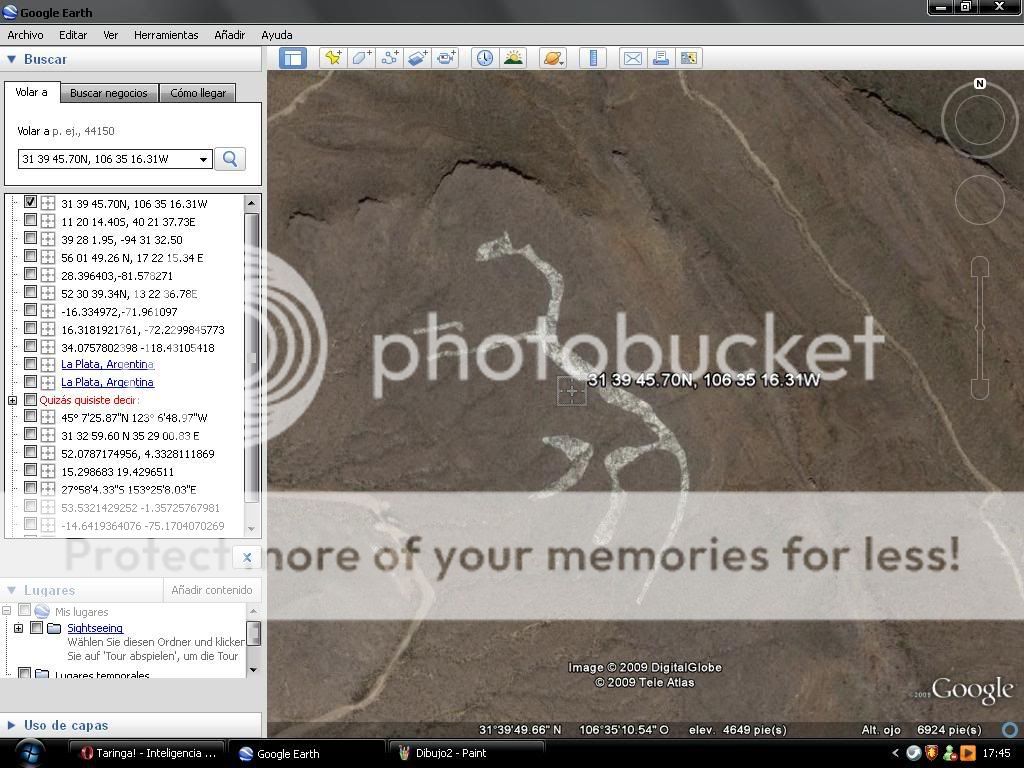Screen dimensions: 1024x768
Task: Show historical imagery clock icon
Action: click(485, 58)
